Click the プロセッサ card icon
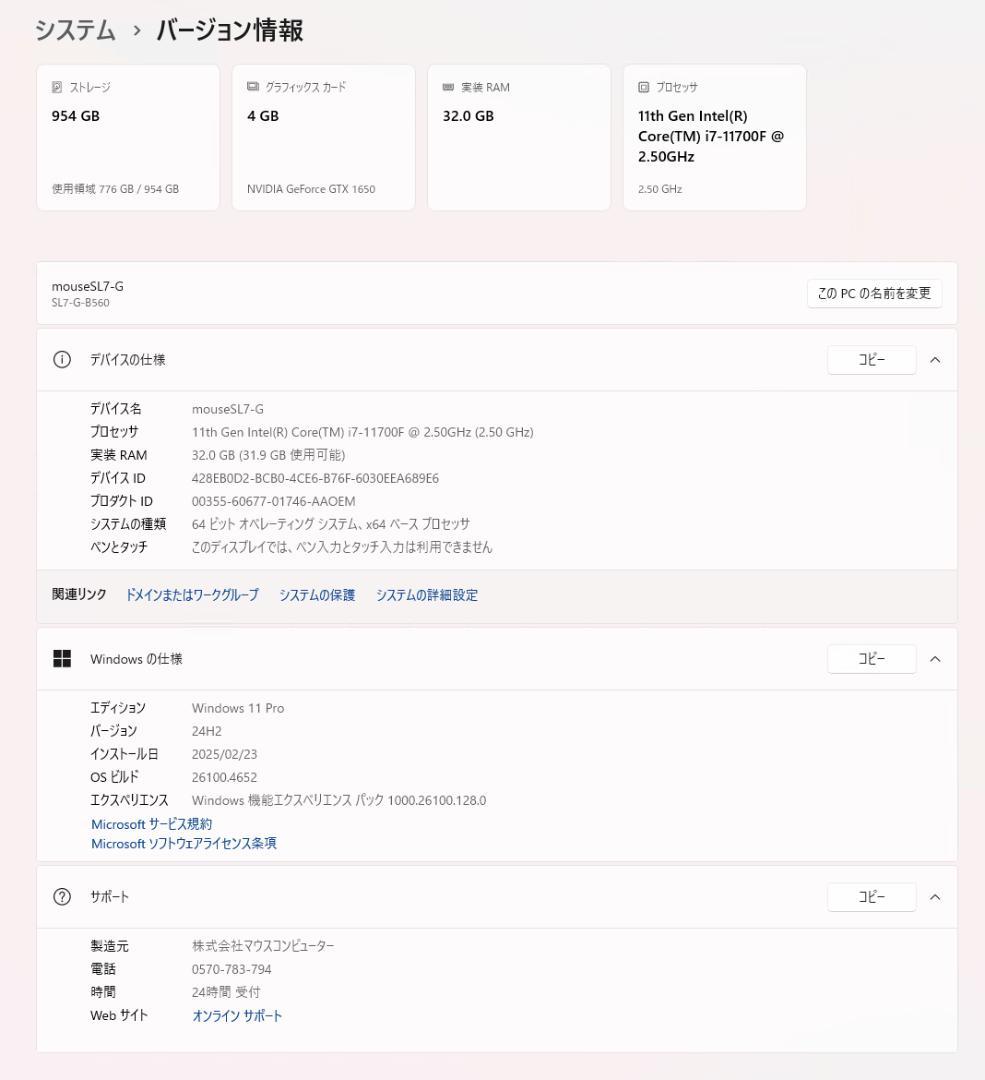 pos(643,87)
